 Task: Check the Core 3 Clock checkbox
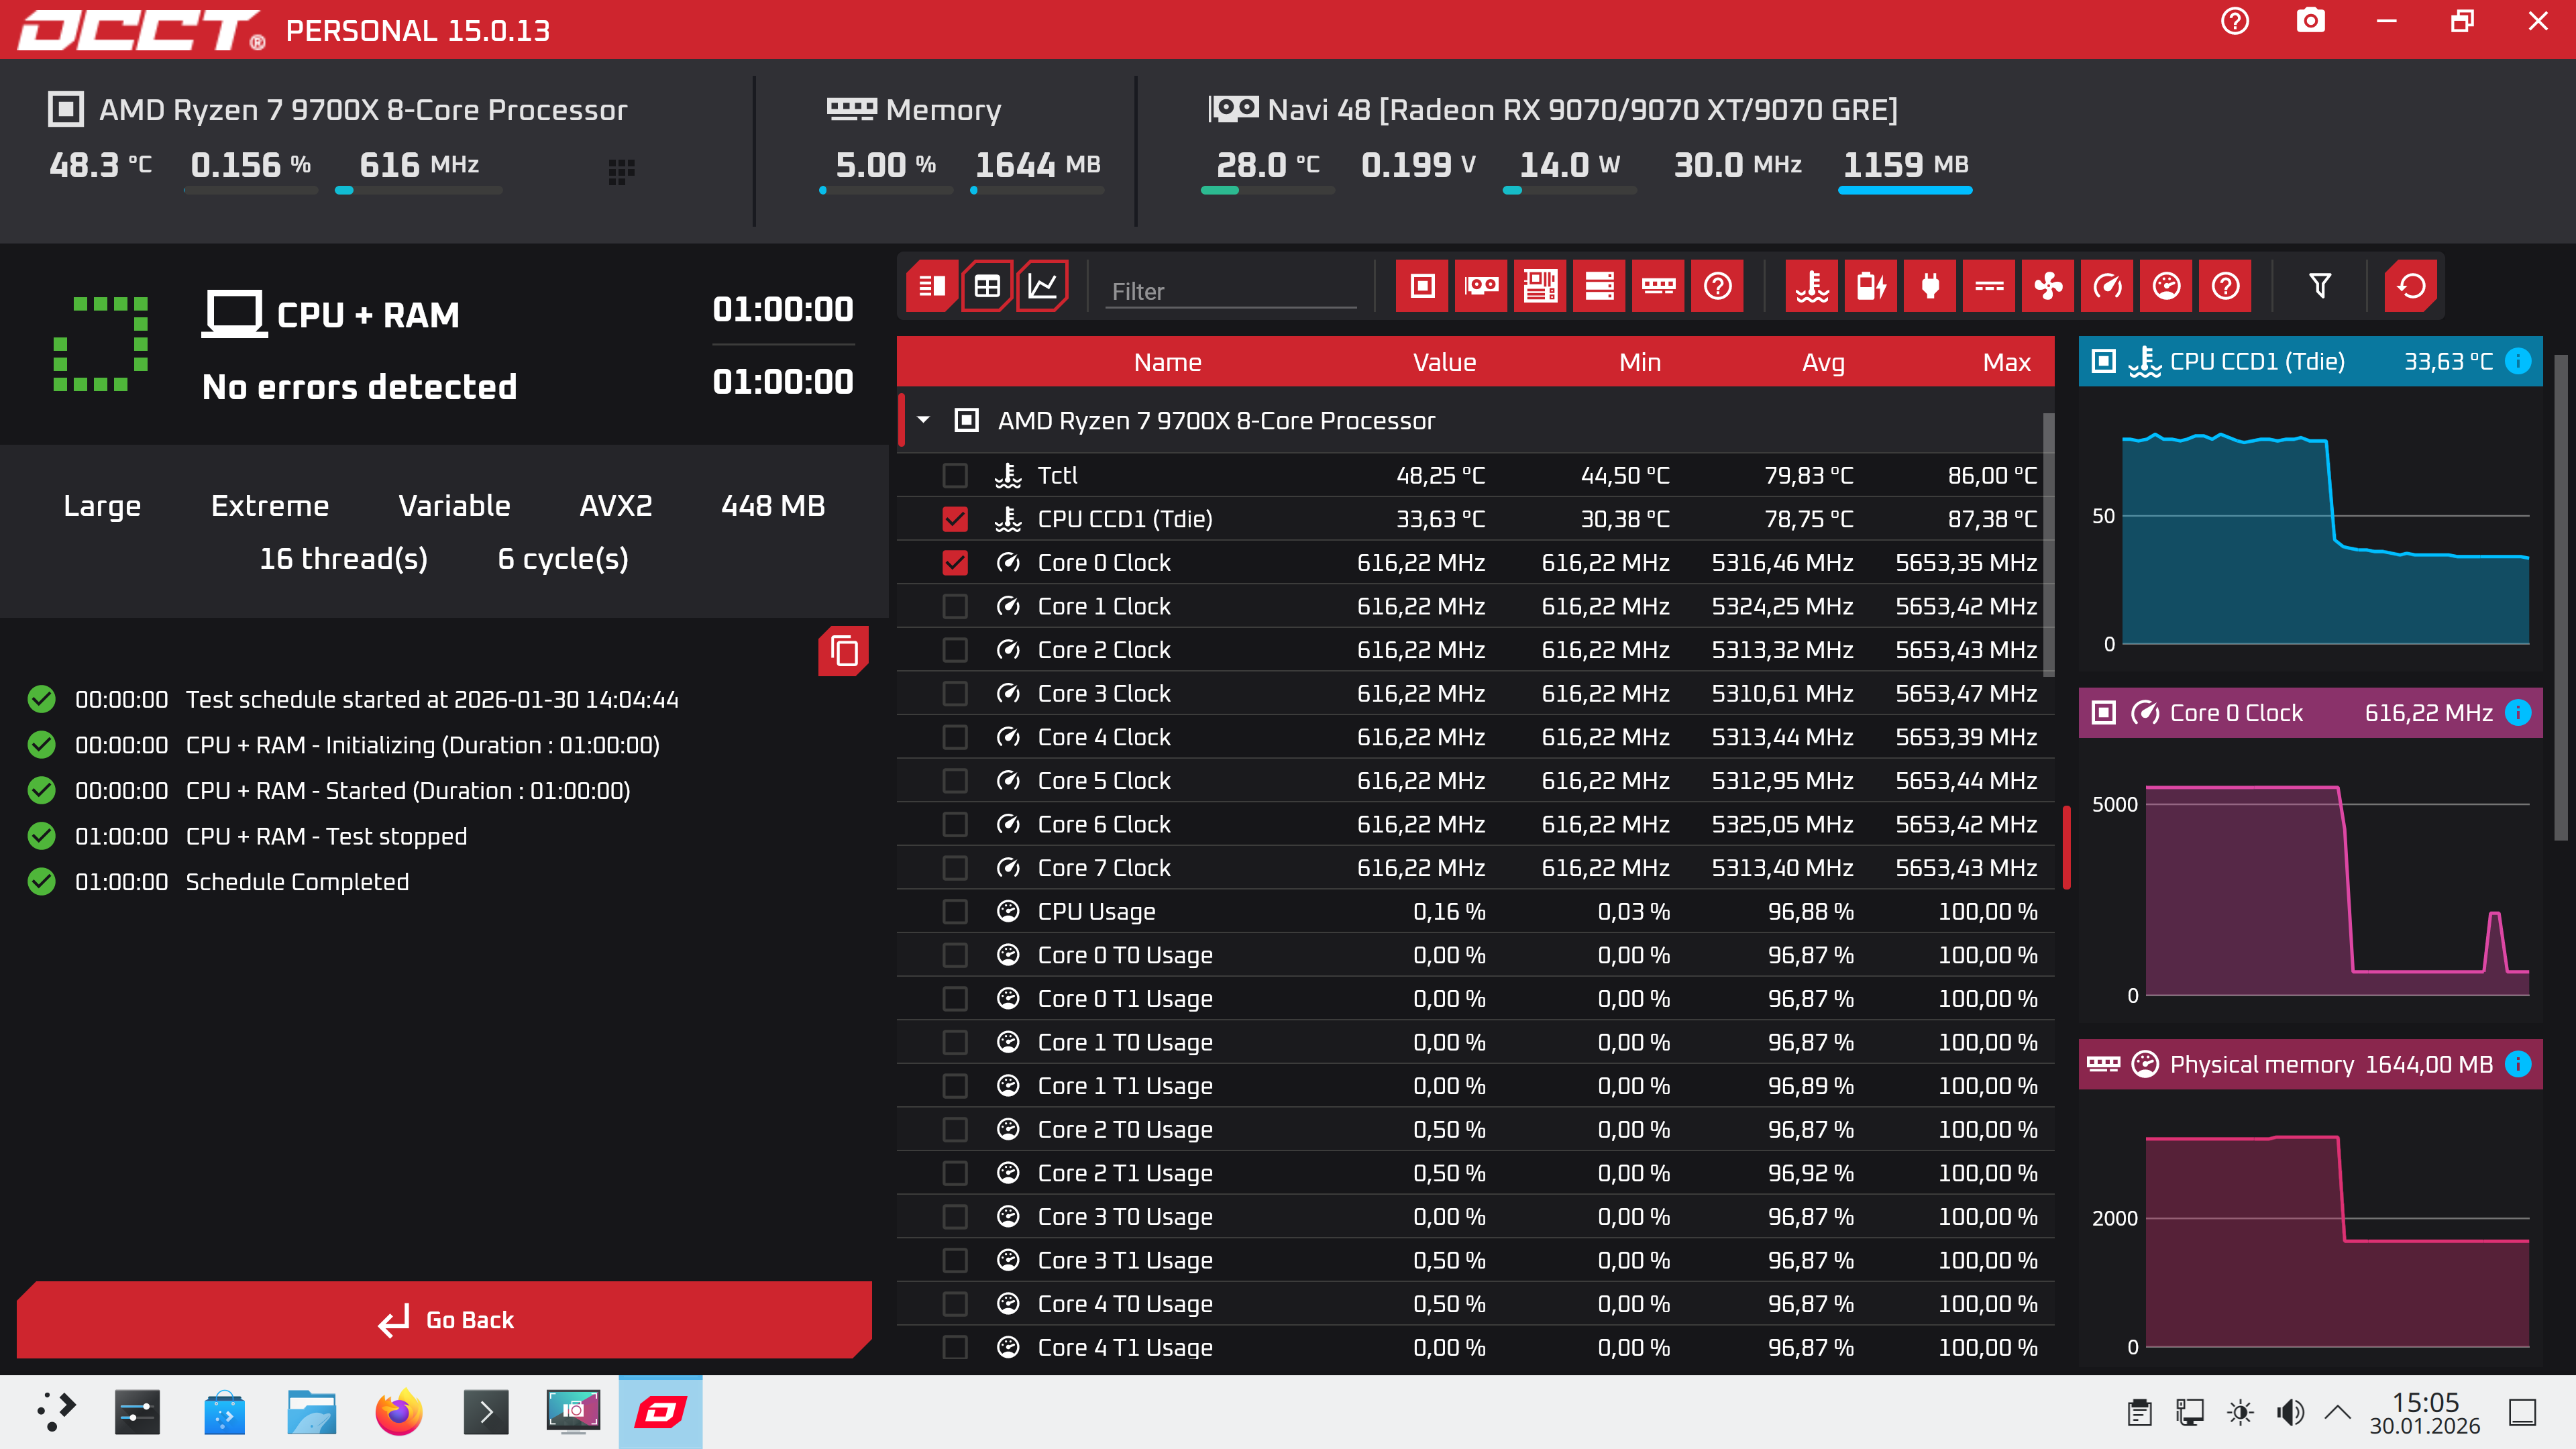click(x=955, y=694)
